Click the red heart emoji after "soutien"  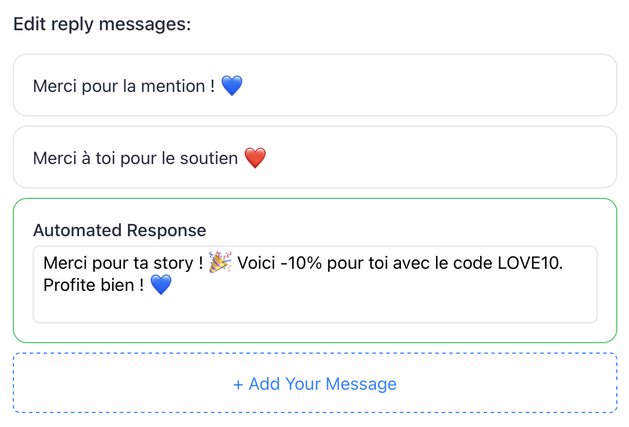pyautogui.click(x=256, y=158)
